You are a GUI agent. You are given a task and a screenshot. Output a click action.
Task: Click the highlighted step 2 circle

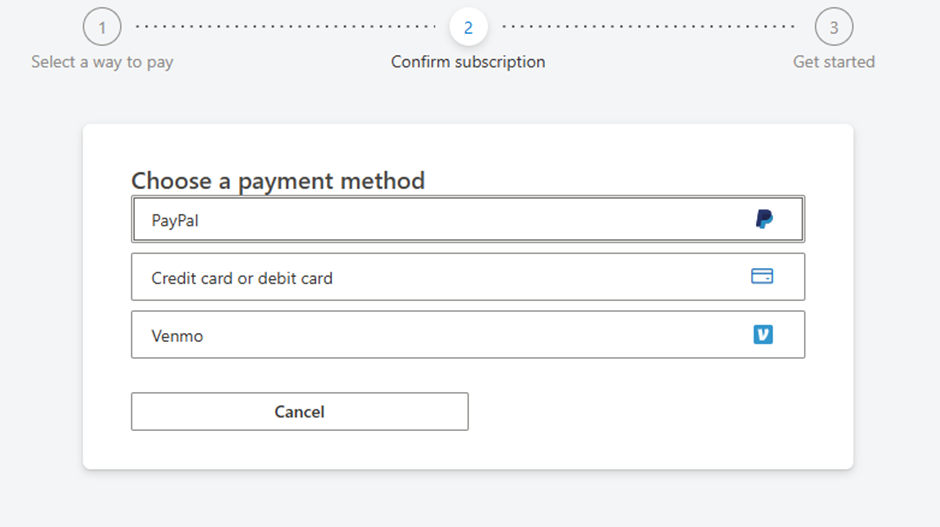pos(468,27)
